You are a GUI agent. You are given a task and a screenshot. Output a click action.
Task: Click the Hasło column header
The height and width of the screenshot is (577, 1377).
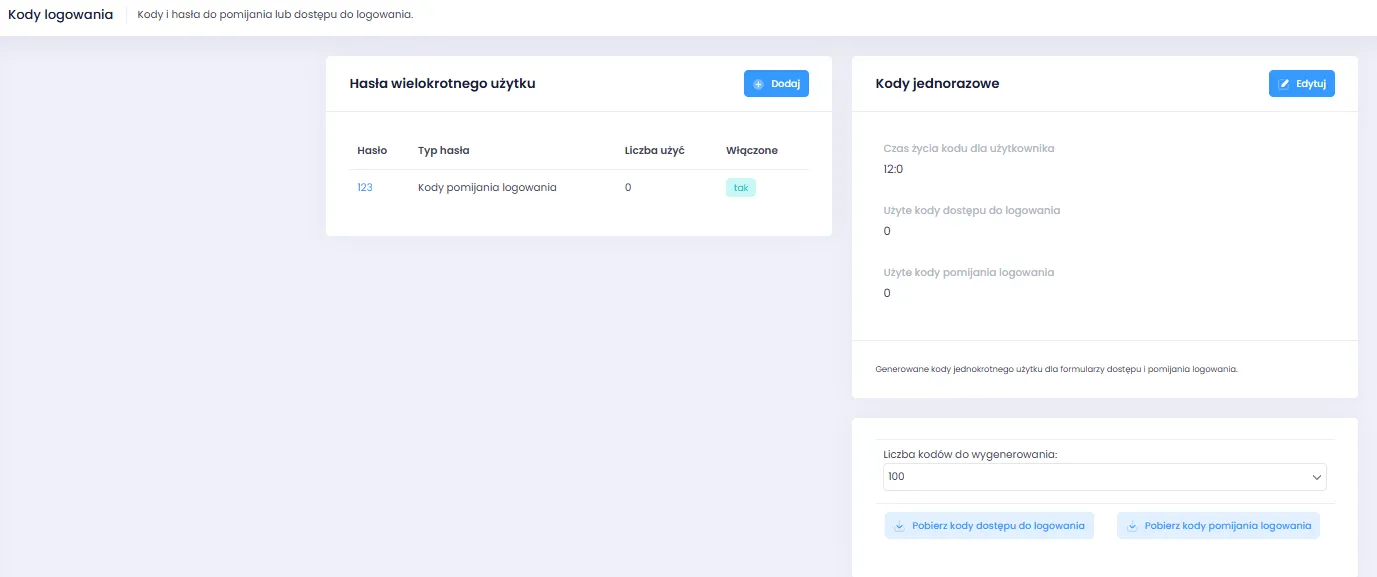(372, 150)
